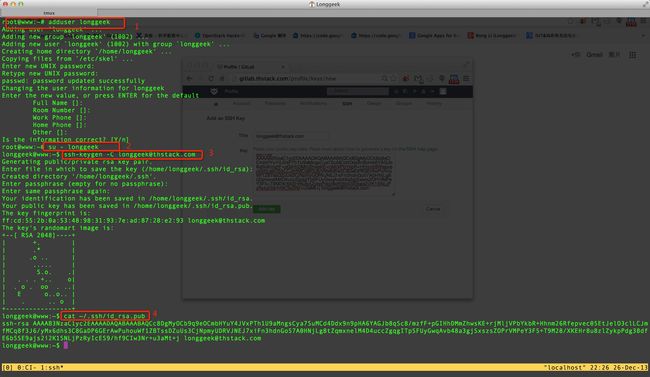
Task: Click inside the SSH Key textarea
Action: click(x=324, y=173)
